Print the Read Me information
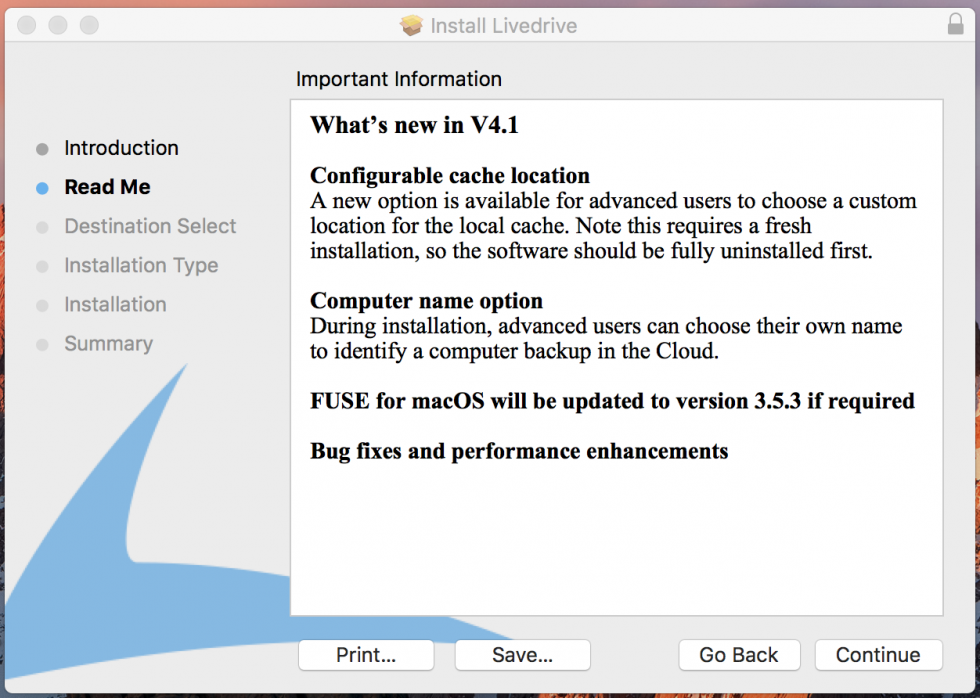 click(x=366, y=654)
